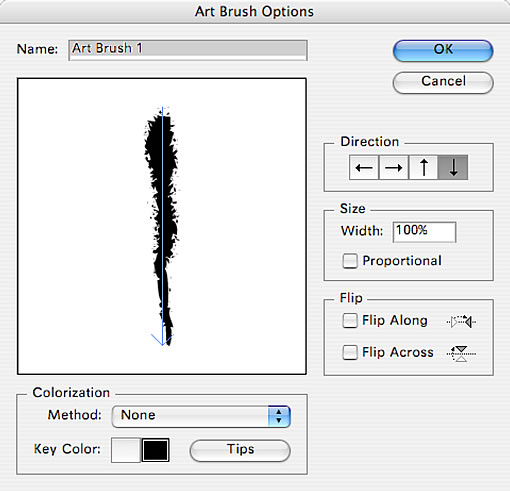Select the up arrow direction
This screenshot has height=491, width=510.
(423, 167)
